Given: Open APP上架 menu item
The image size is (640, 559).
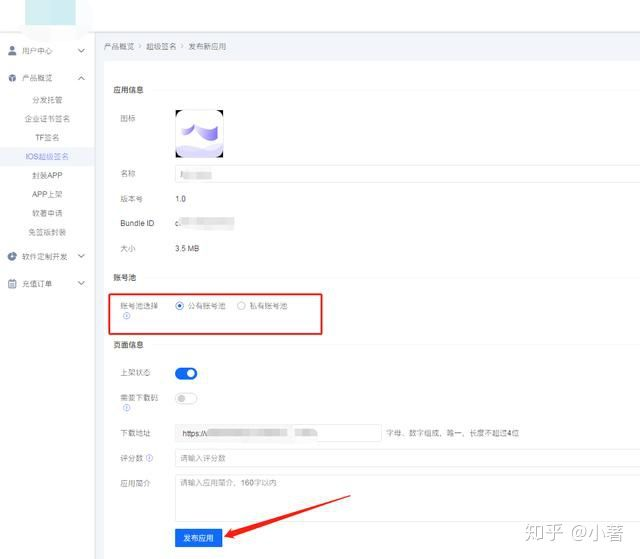Looking at the screenshot, I should [47, 194].
